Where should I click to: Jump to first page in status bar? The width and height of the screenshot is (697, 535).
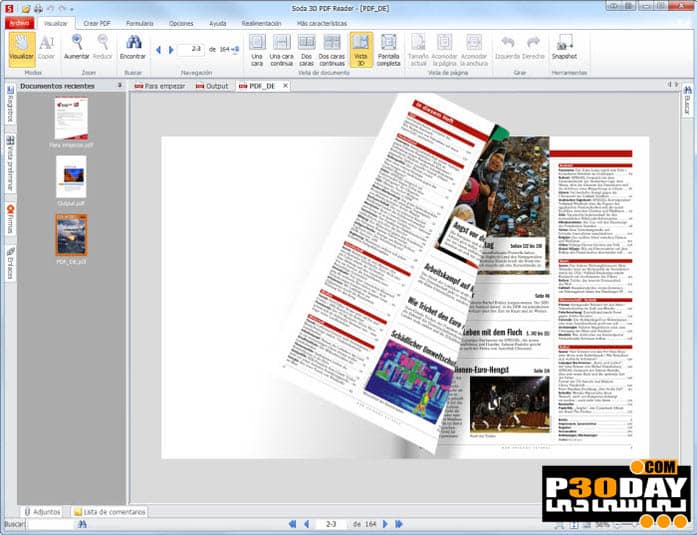[292, 524]
